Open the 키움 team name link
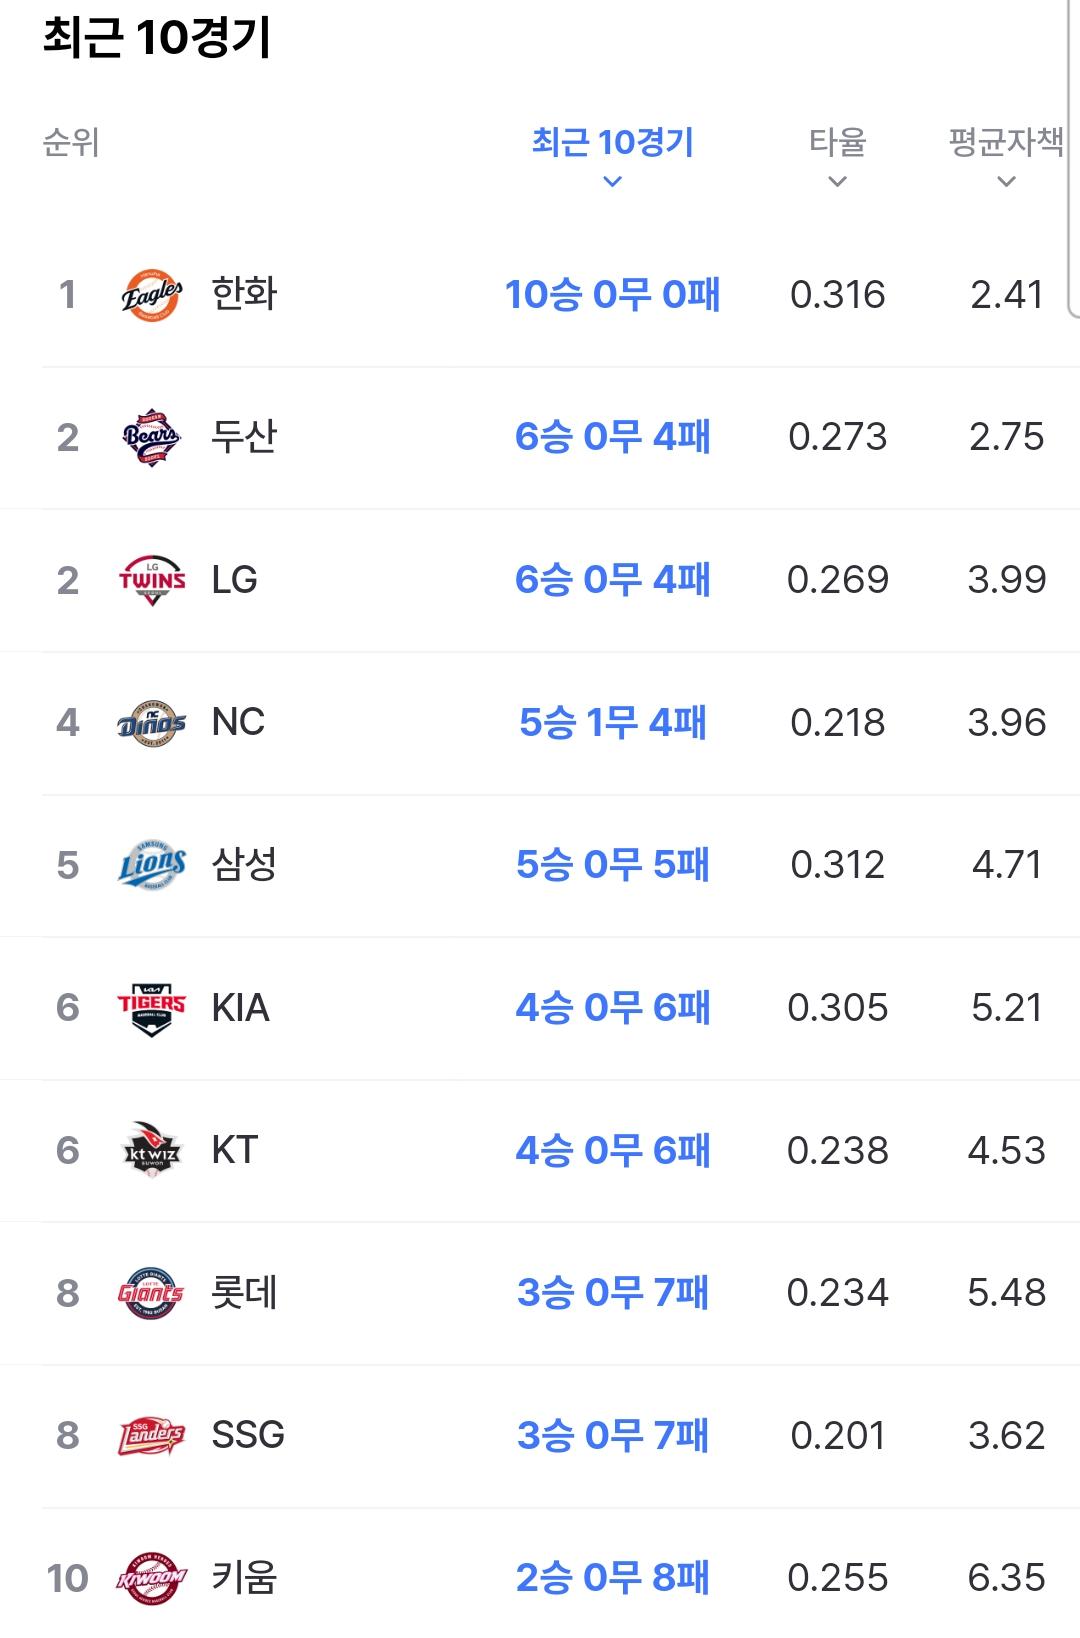Screen dimensions: 1080x1638 [x=244, y=1578]
